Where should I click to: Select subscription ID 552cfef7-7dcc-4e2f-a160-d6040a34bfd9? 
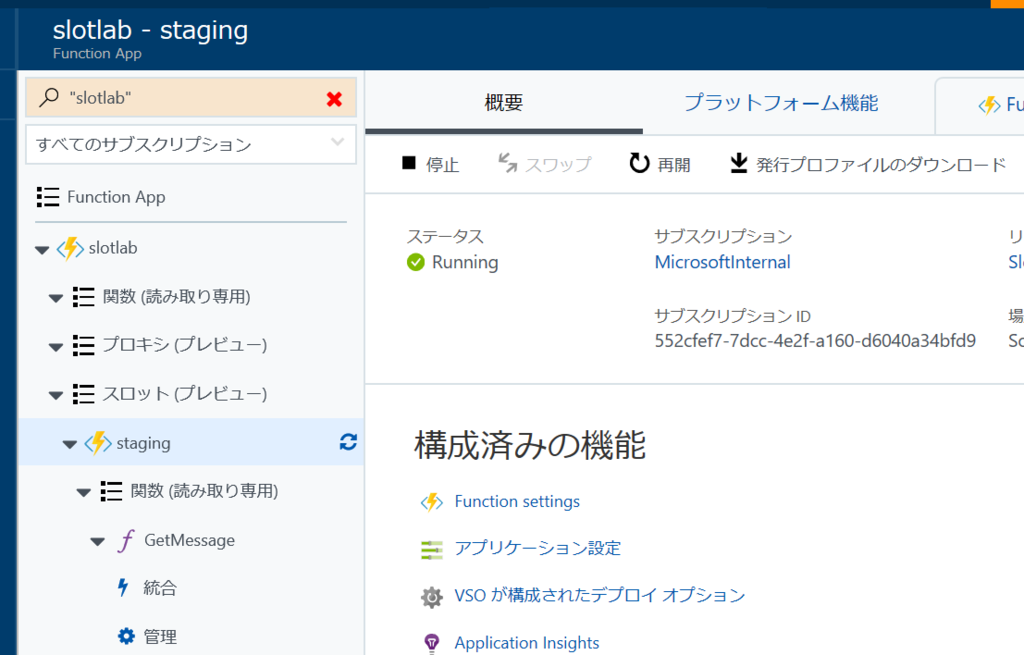coord(815,340)
